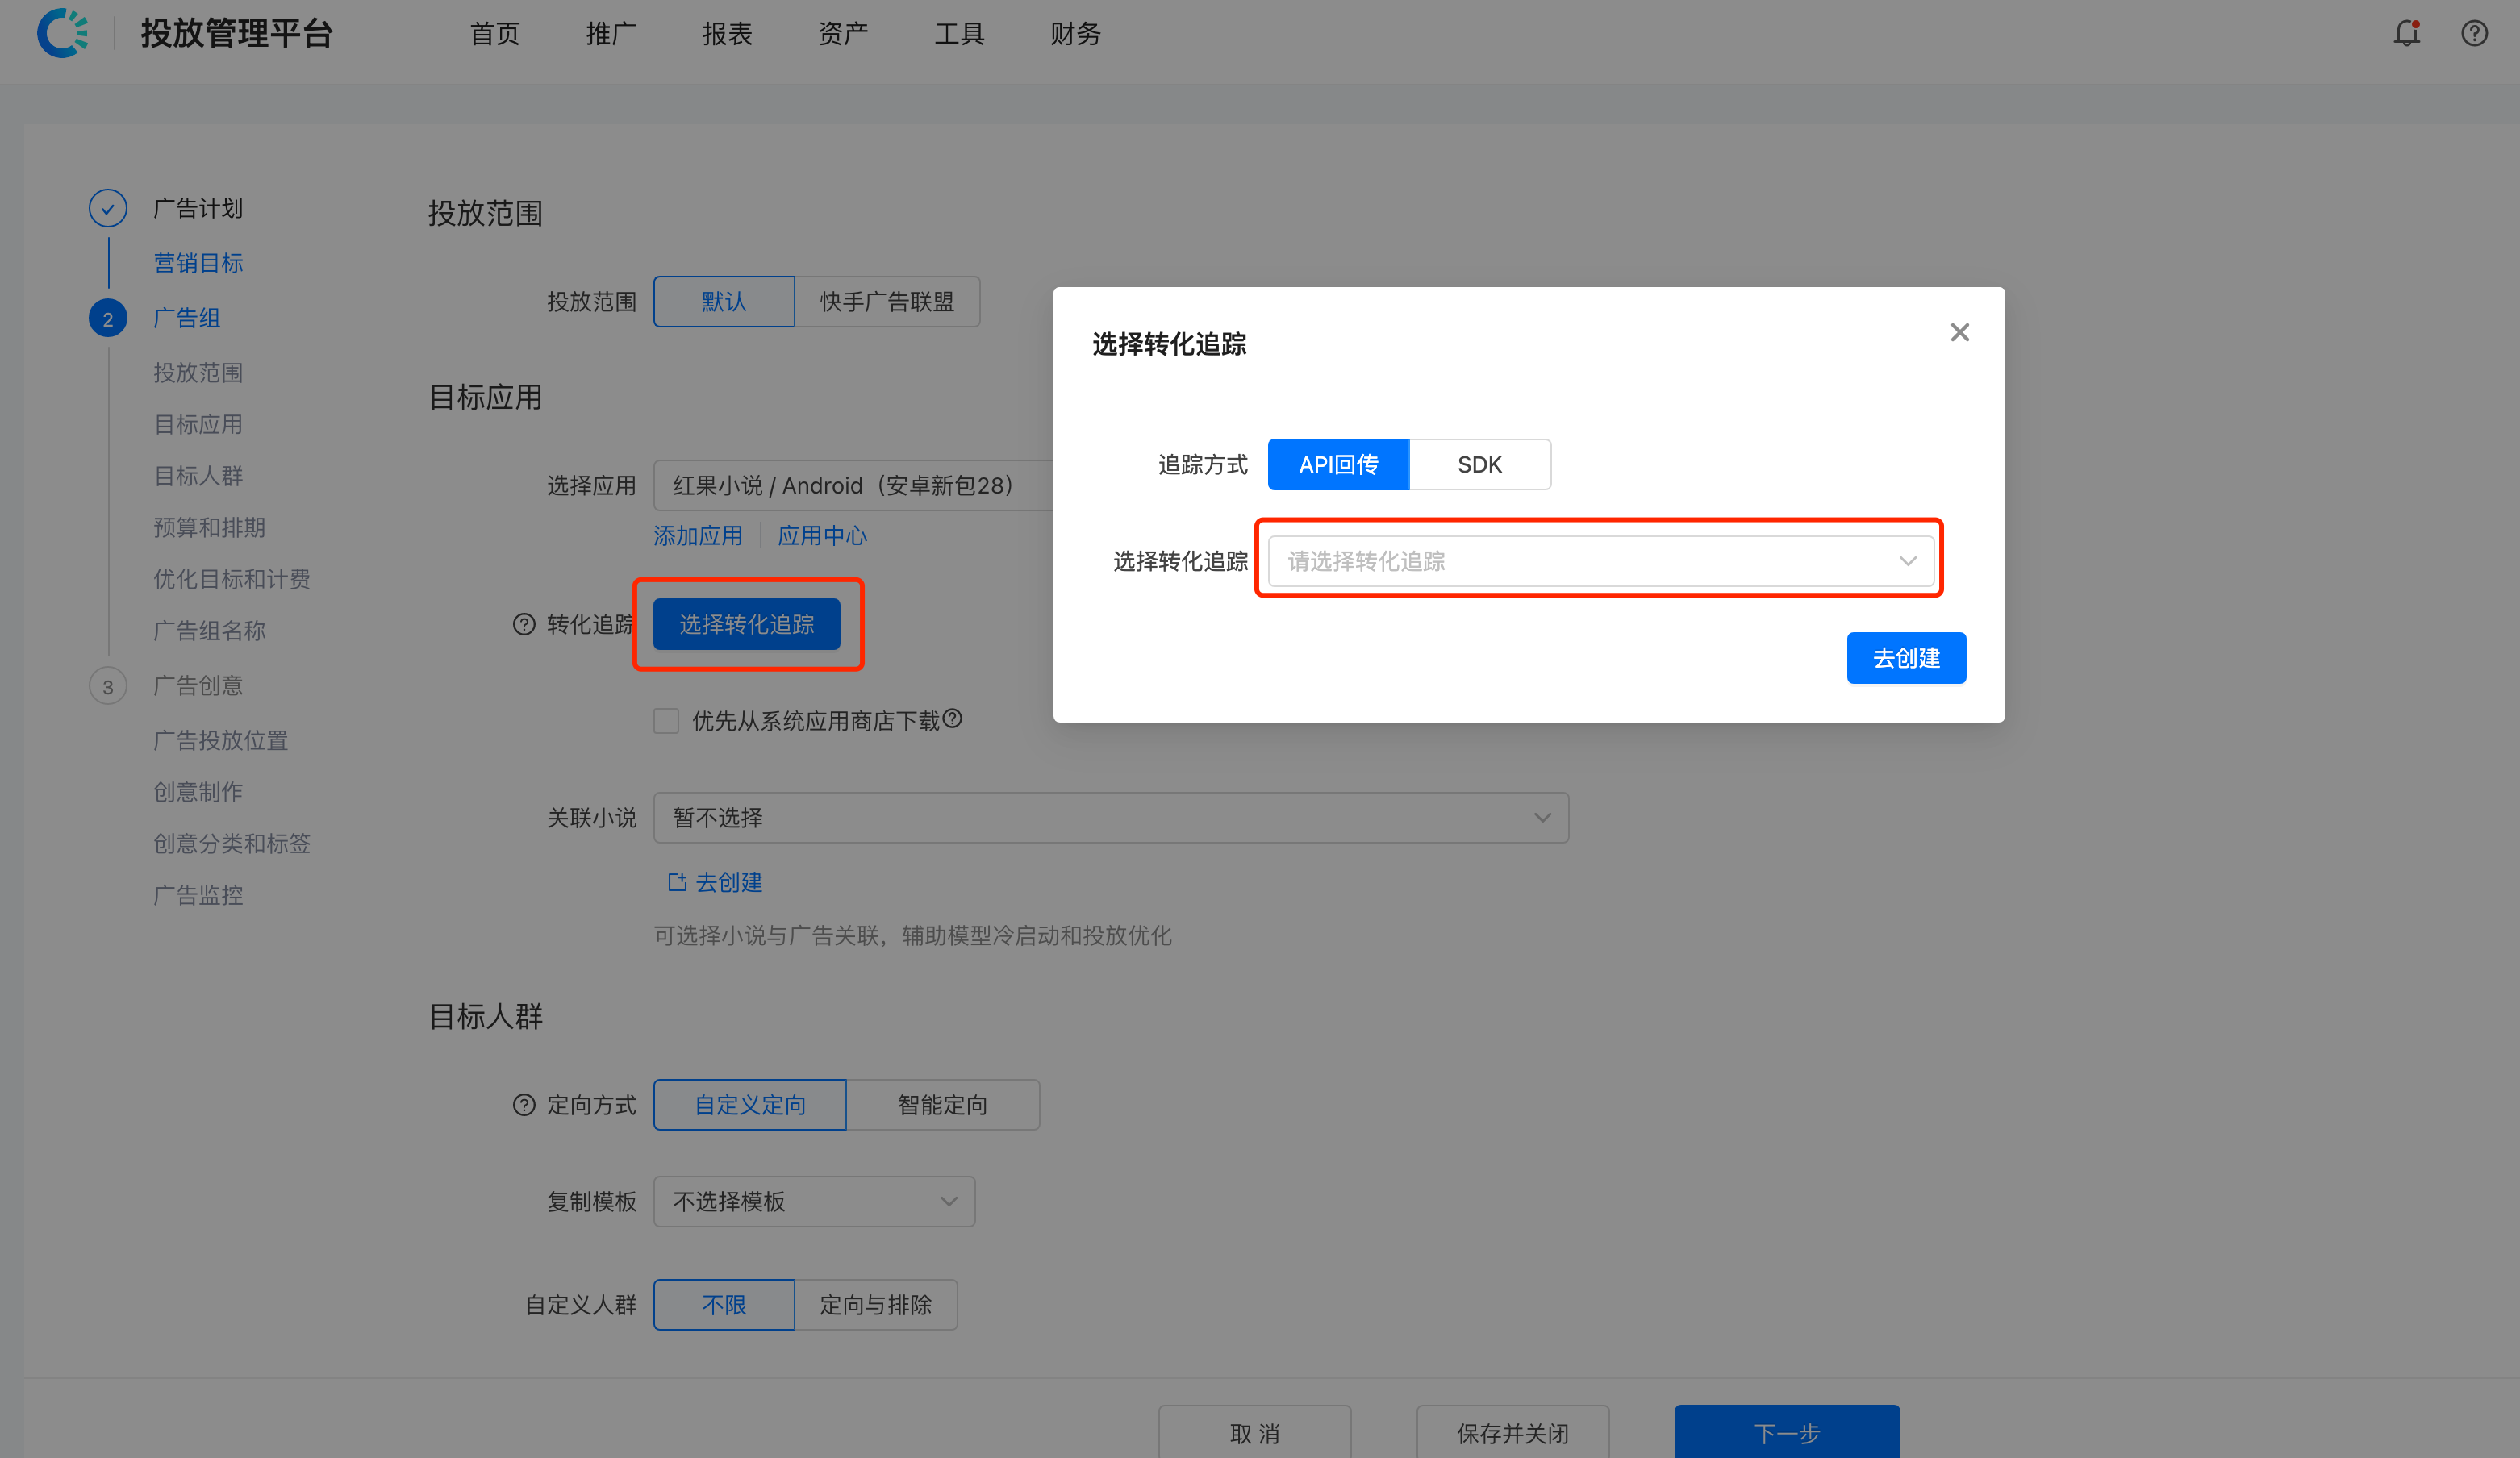The height and width of the screenshot is (1458, 2520).
Task: Jump to 广告组名称 in sidebar
Action: pyautogui.click(x=209, y=631)
